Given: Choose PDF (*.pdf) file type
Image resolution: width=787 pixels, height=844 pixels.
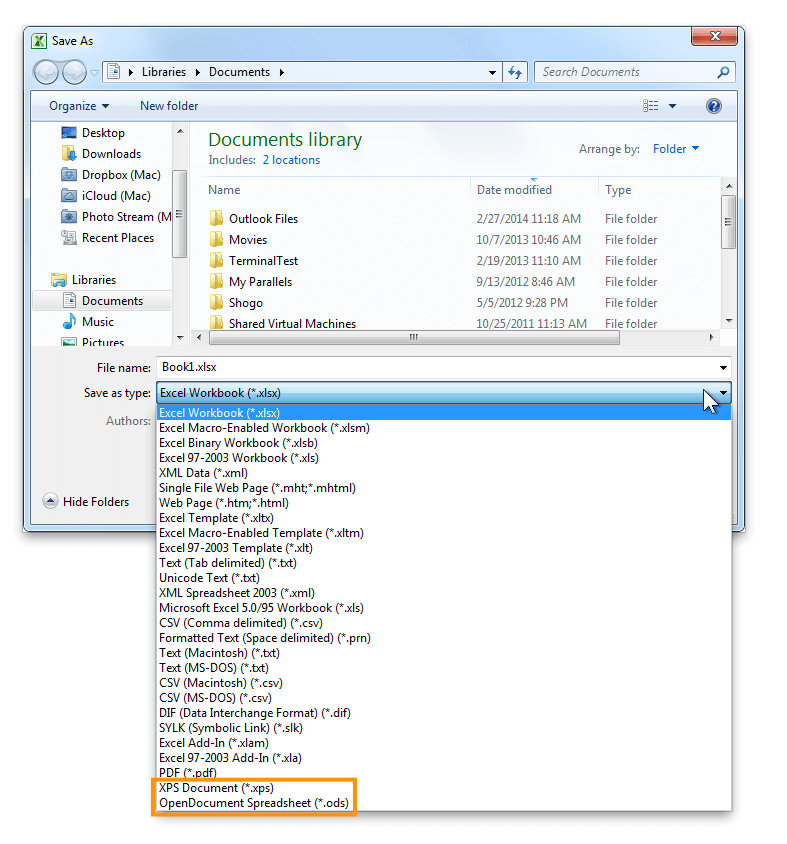Looking at the screenshot, I should pos(444,773).
